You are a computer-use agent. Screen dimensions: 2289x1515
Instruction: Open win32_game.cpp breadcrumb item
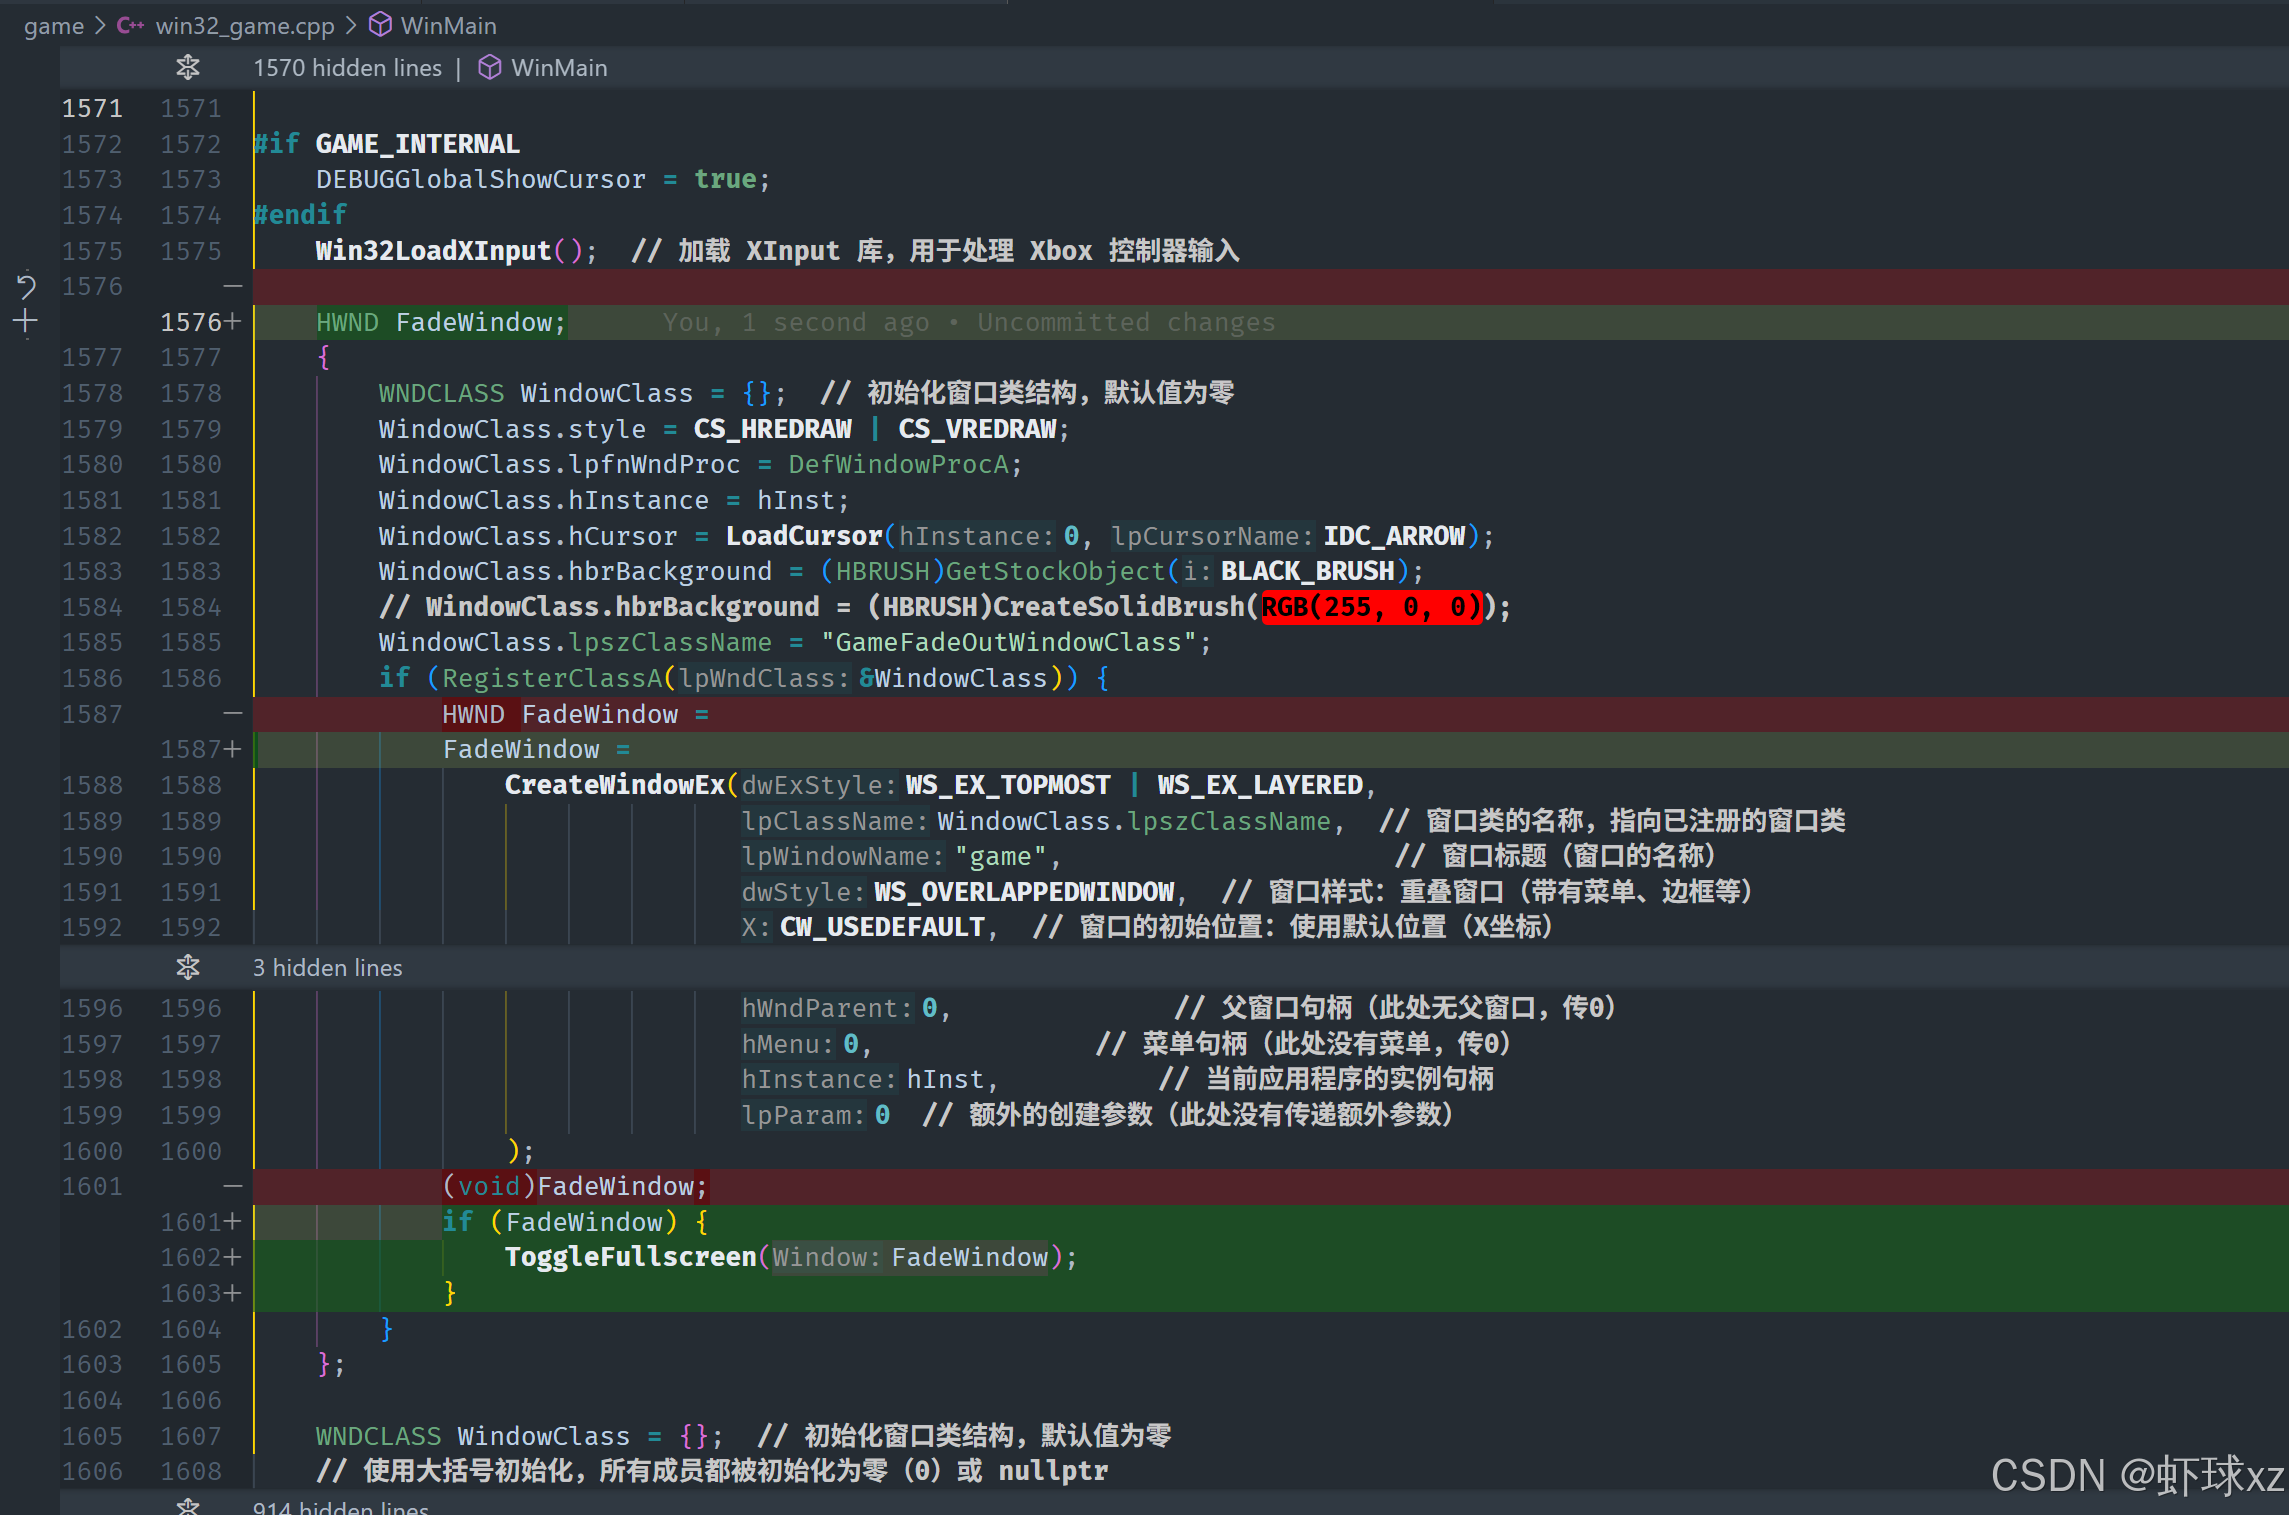click(245, 25)
